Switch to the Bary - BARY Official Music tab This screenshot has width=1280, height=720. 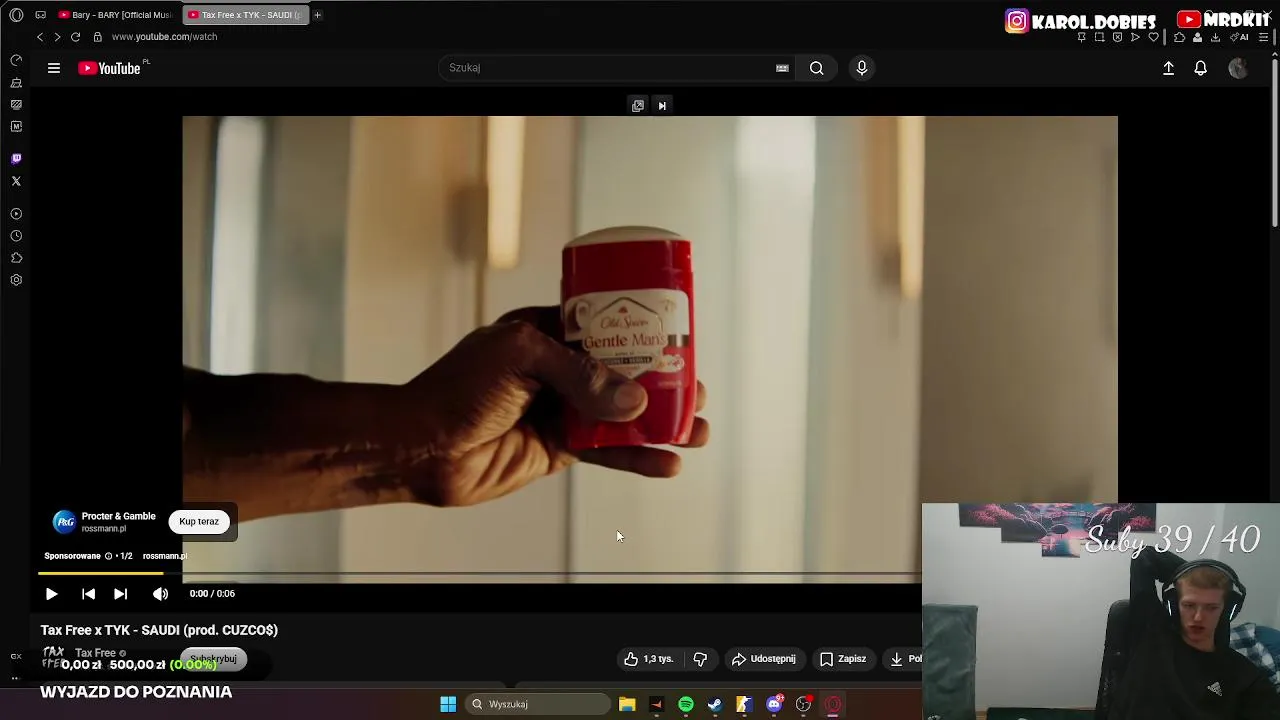pyautogui.click(x=116, y=15)
